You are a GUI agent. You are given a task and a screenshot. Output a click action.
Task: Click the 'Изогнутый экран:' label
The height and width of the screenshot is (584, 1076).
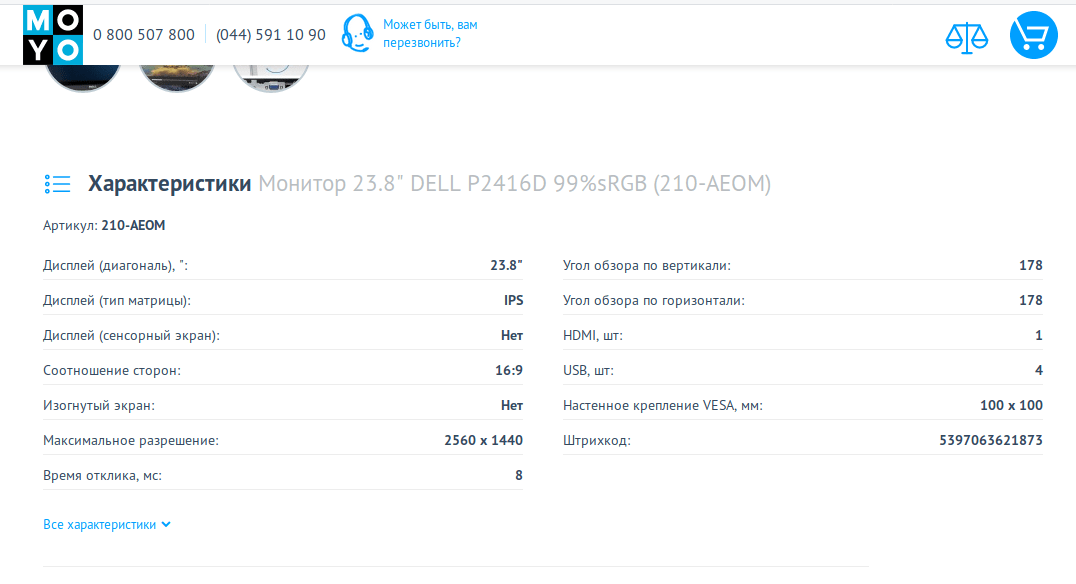click(x=99, y=406)
